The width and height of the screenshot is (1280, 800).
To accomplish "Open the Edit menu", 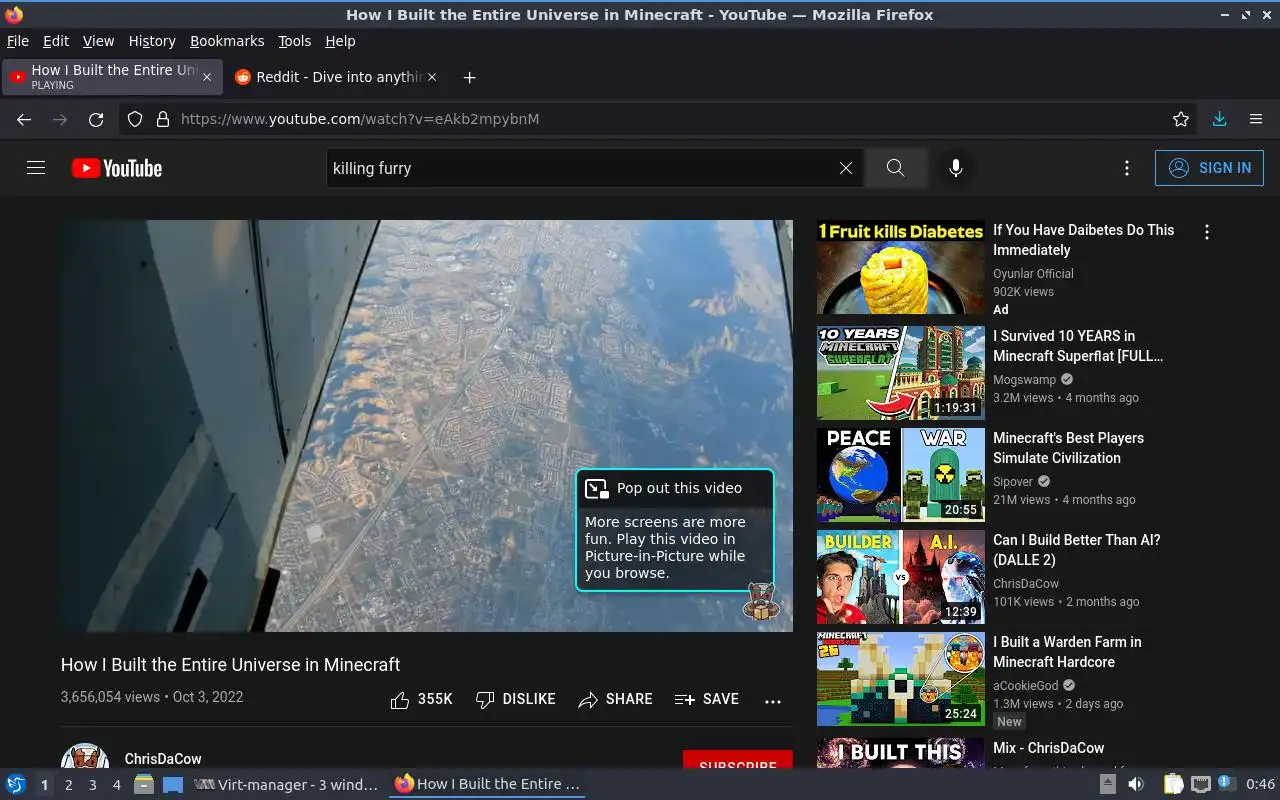I will pyautogui.click(x=56, y=41).
